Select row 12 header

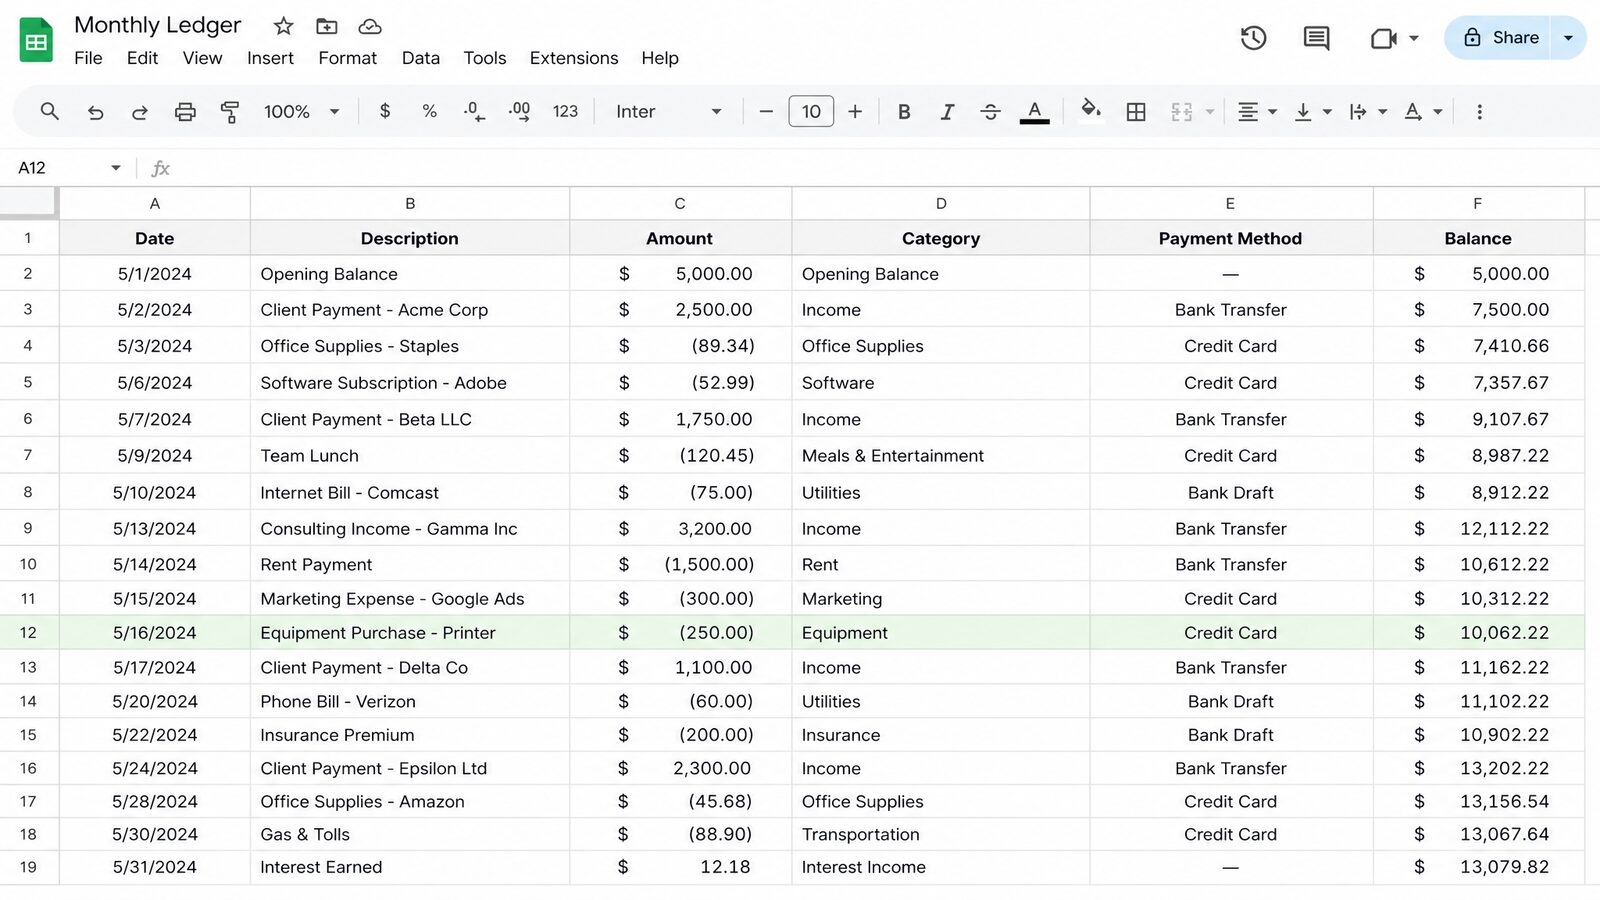pos(28,633)
